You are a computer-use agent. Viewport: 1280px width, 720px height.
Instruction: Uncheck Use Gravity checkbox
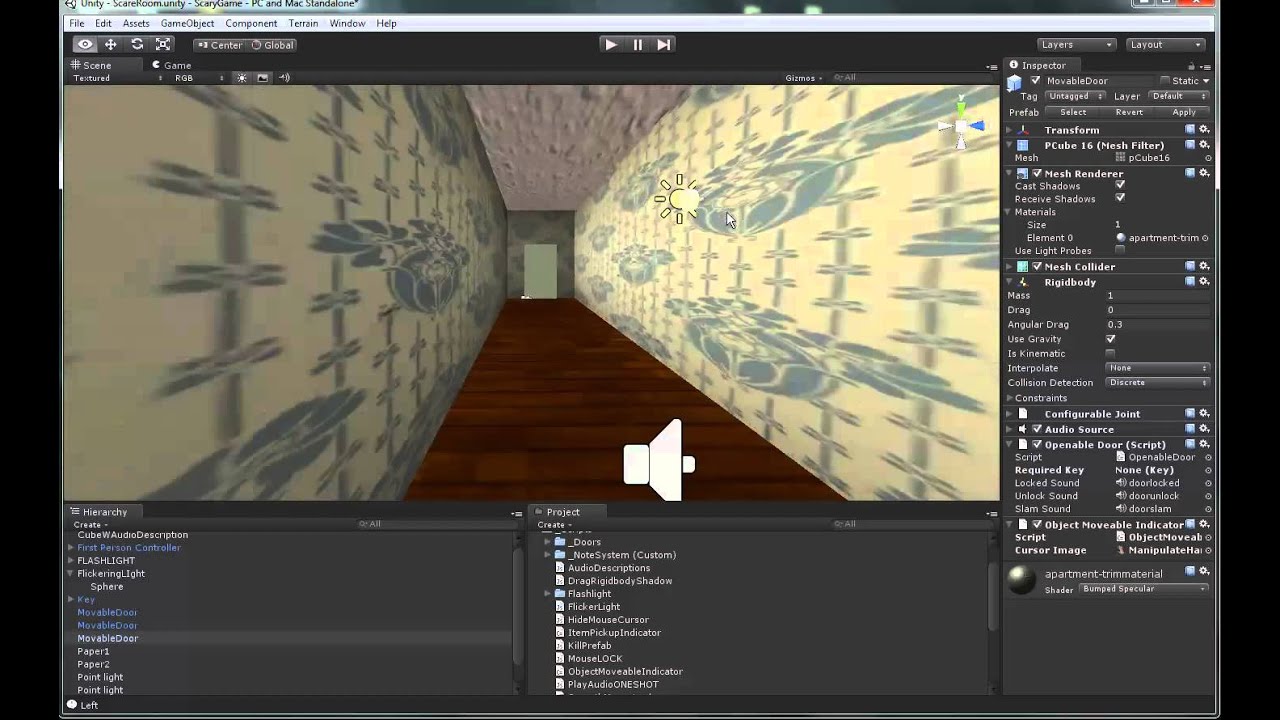pos(1110,339)
